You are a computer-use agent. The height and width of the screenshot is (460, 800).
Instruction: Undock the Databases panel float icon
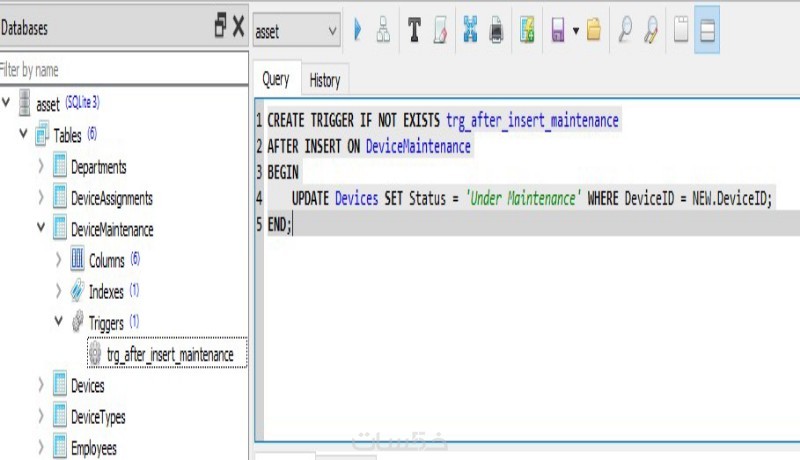pyautogui.click(x=220, y=25)
